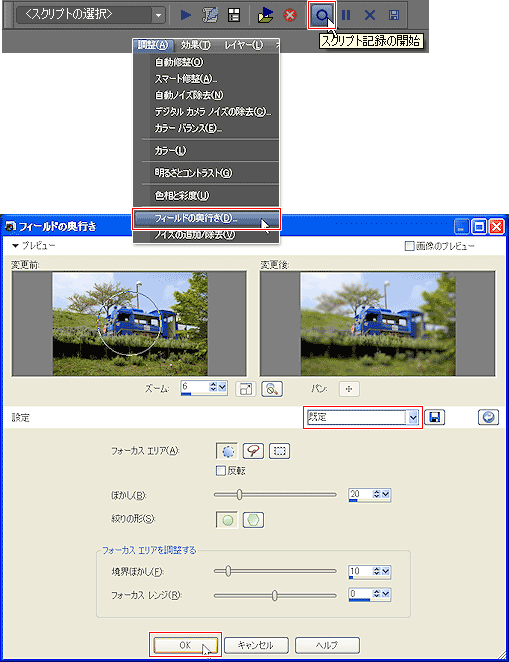Open the 調整(A) menu

152,45
